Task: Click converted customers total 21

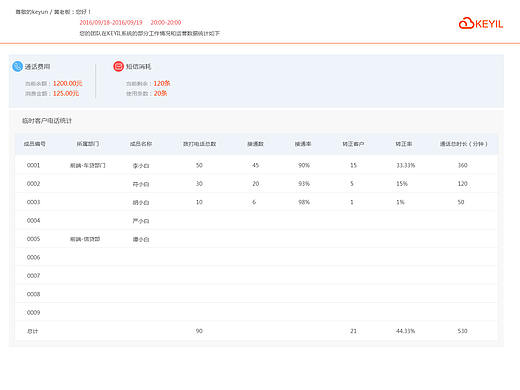Action: click(353, 331)
